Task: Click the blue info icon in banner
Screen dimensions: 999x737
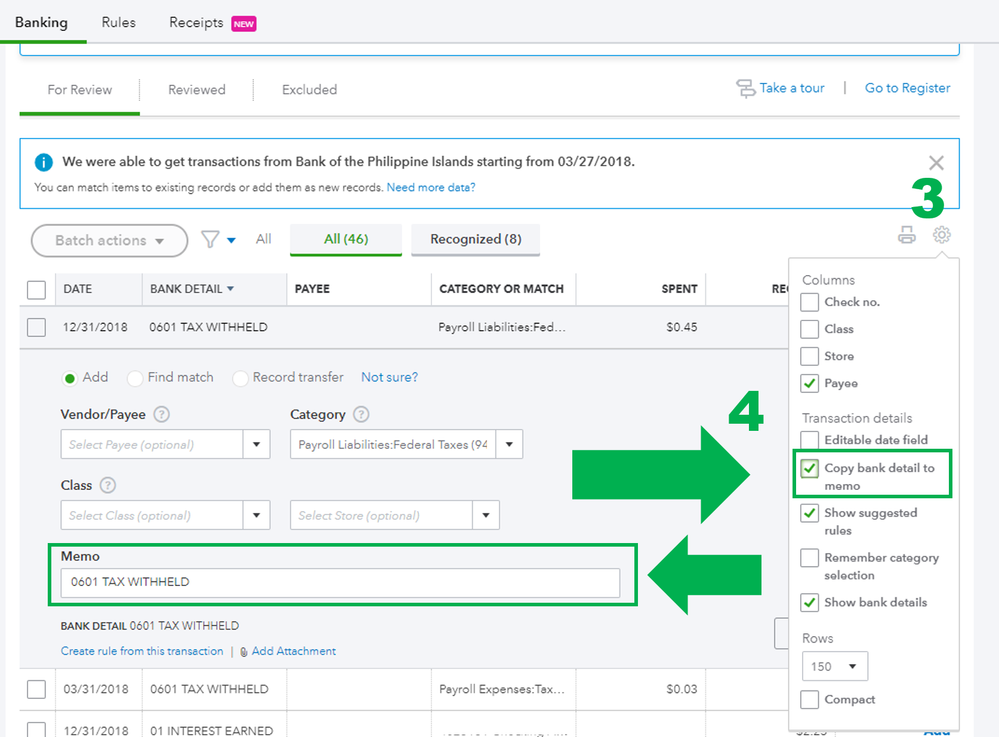Action: (x=43, y=162)
